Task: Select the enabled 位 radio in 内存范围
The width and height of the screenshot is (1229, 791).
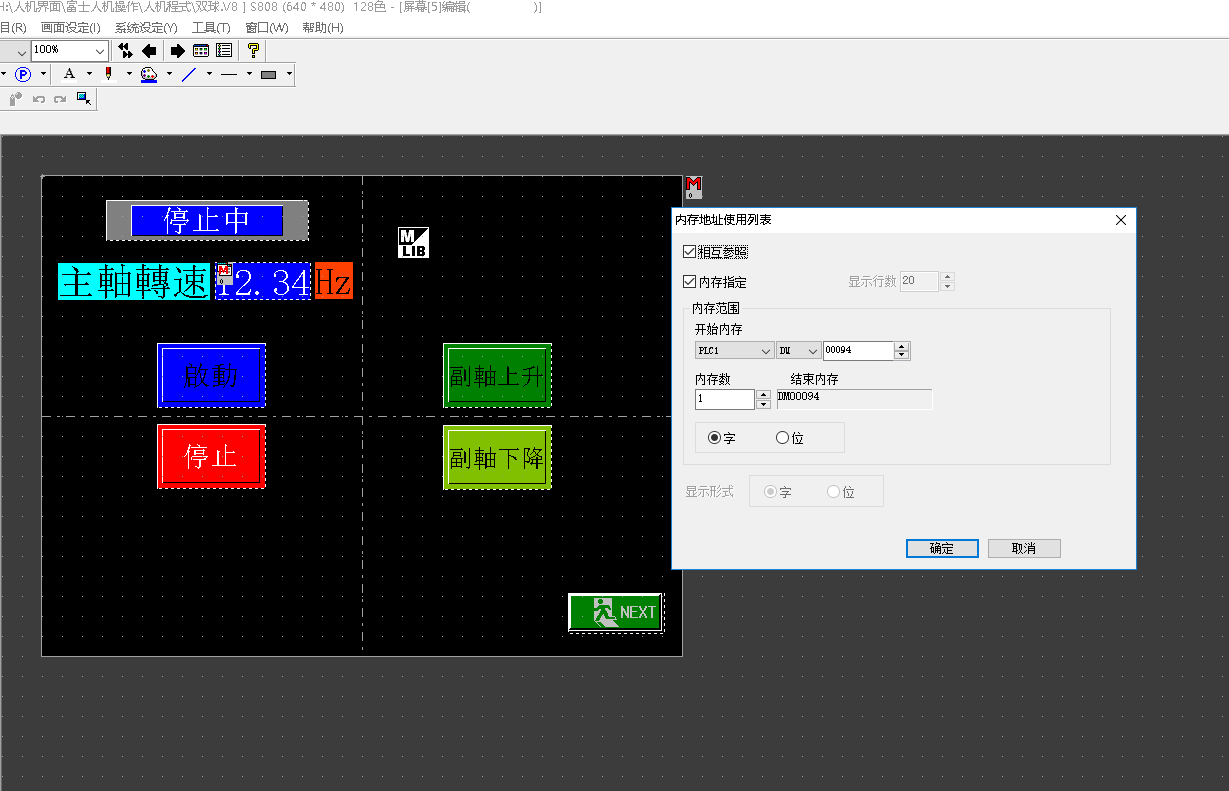Action: pos(782,438)
